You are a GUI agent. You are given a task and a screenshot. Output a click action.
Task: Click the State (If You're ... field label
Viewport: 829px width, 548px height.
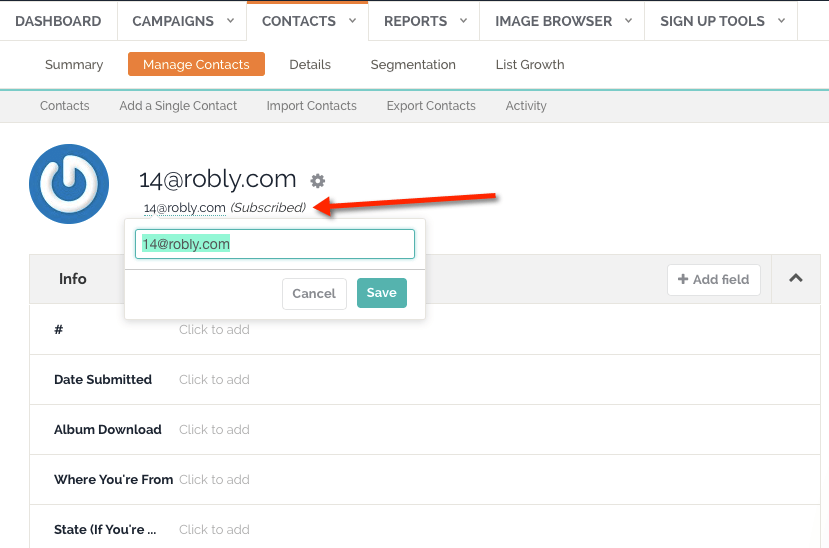pyautogui.click(x=105, y=530)
